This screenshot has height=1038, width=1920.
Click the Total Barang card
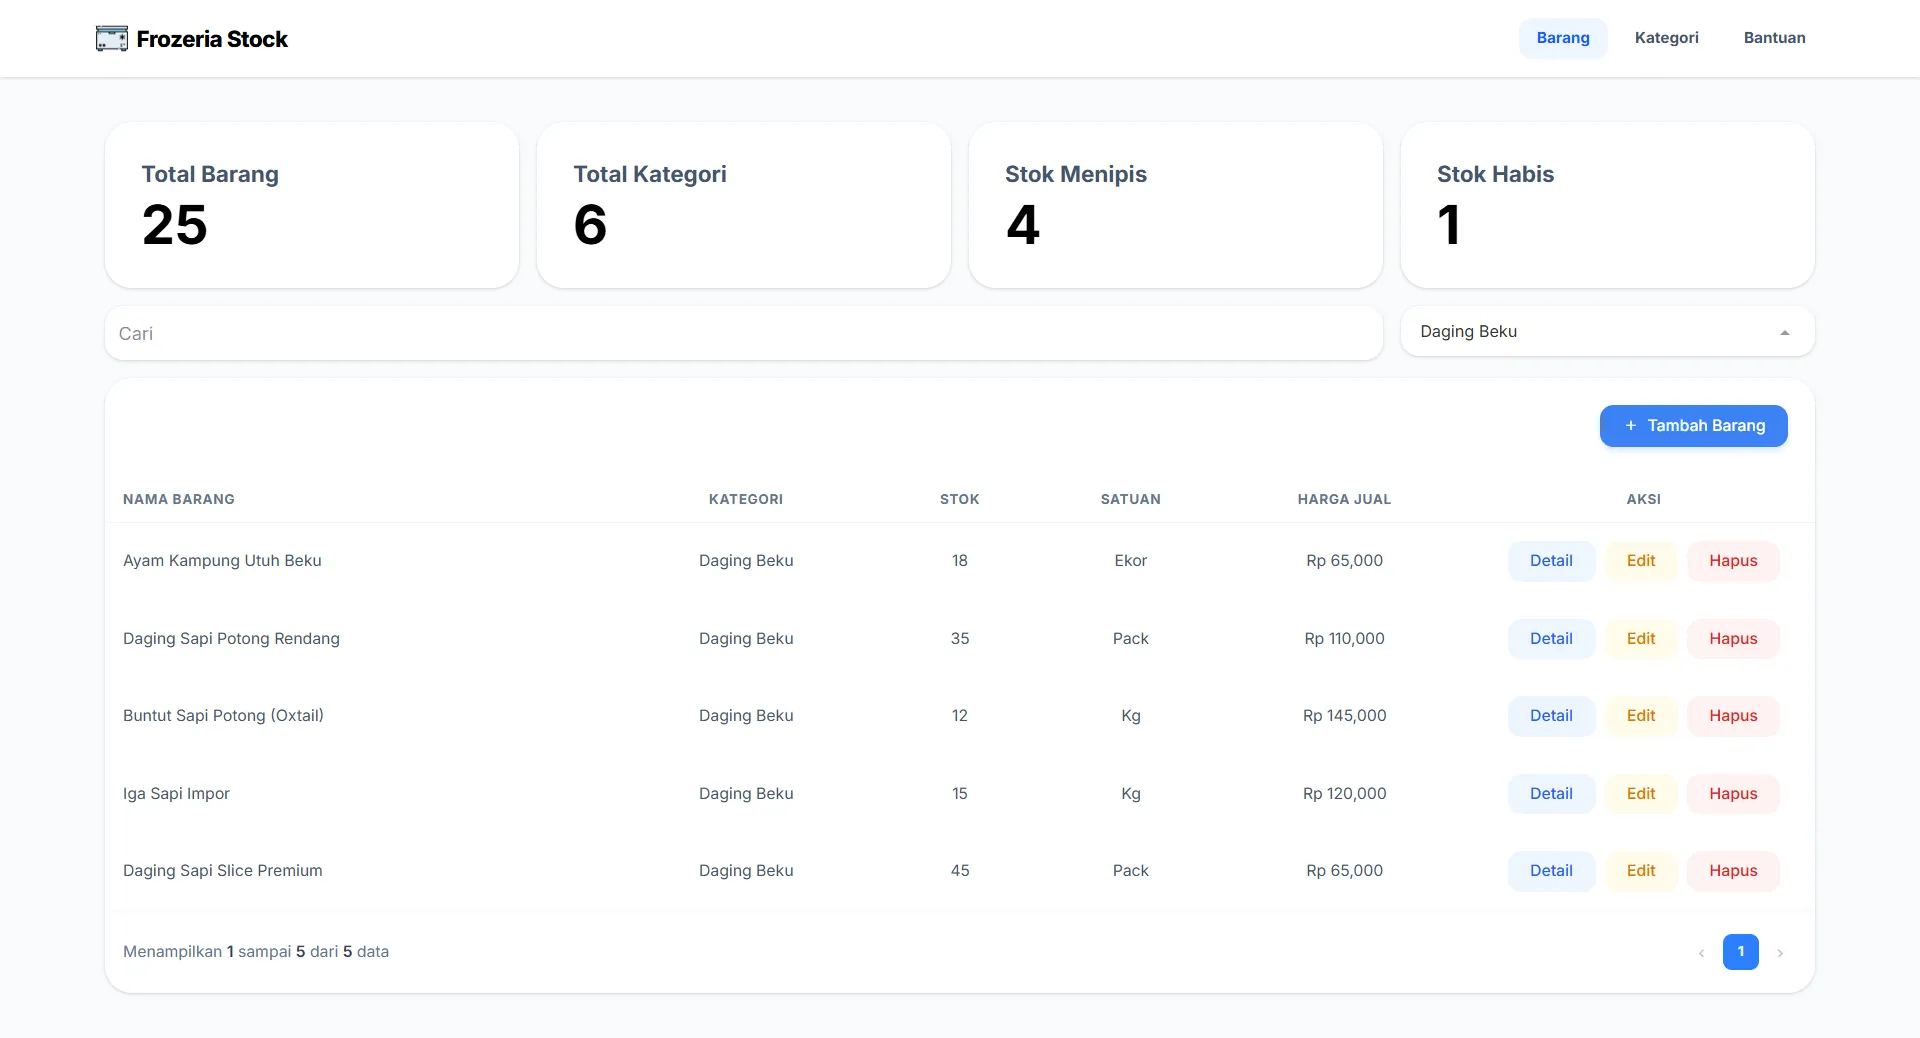coord(312,206)
